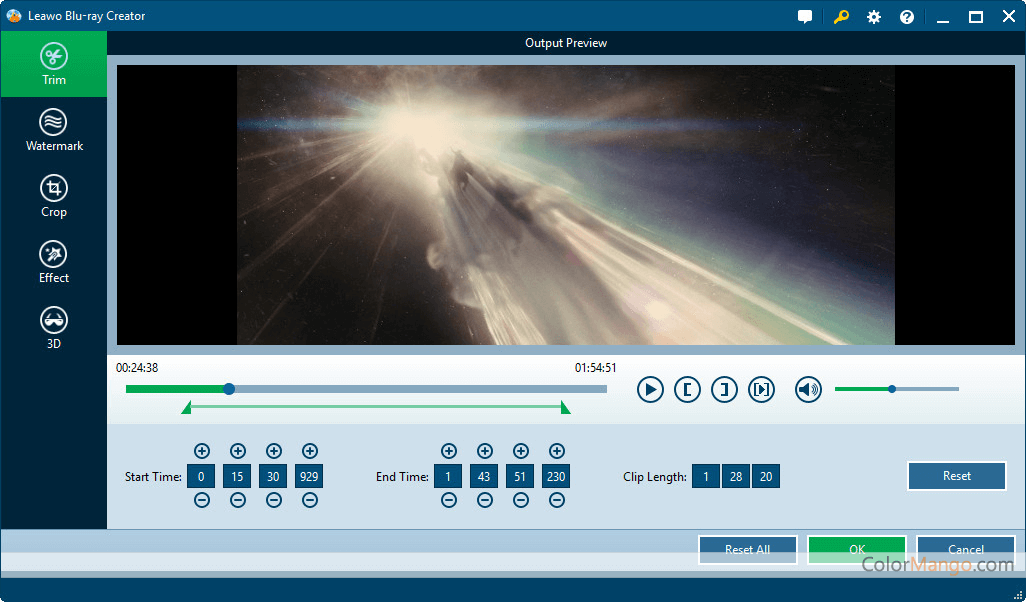
Task: Open the 3D settings tab
Action: tap(54, 328)
